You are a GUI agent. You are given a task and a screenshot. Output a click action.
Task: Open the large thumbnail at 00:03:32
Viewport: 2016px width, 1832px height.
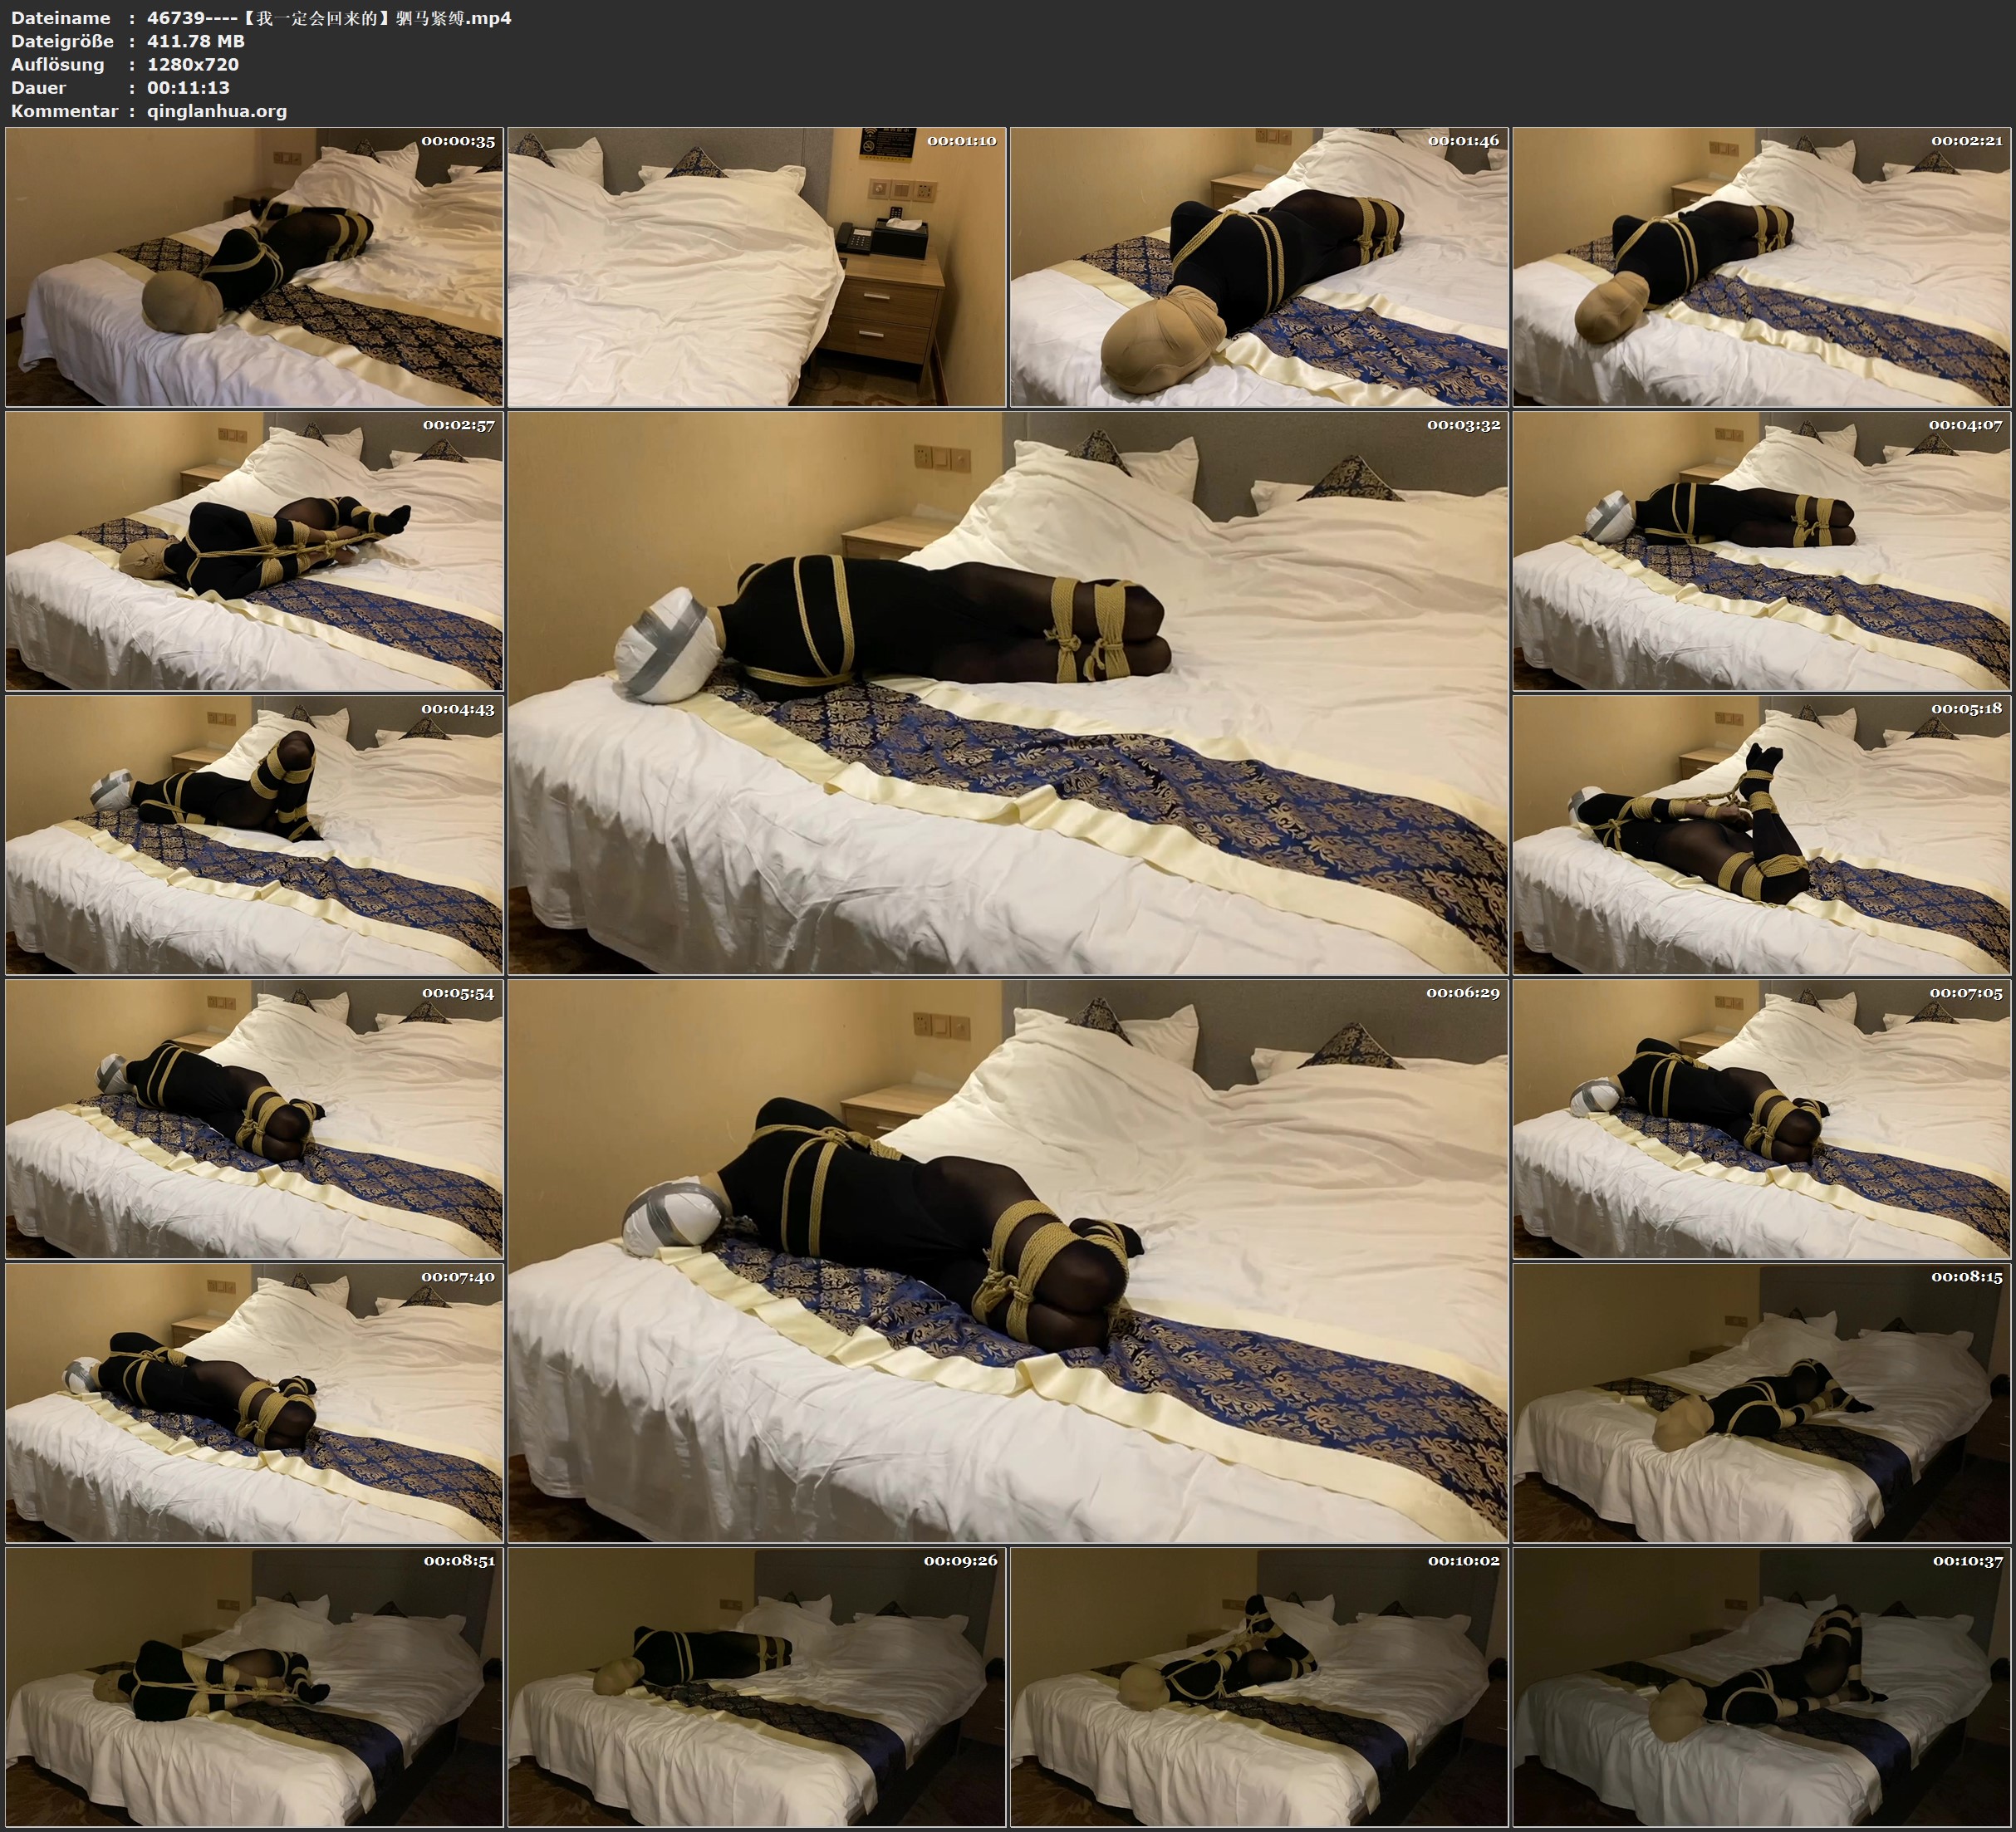coord(1007,693)
